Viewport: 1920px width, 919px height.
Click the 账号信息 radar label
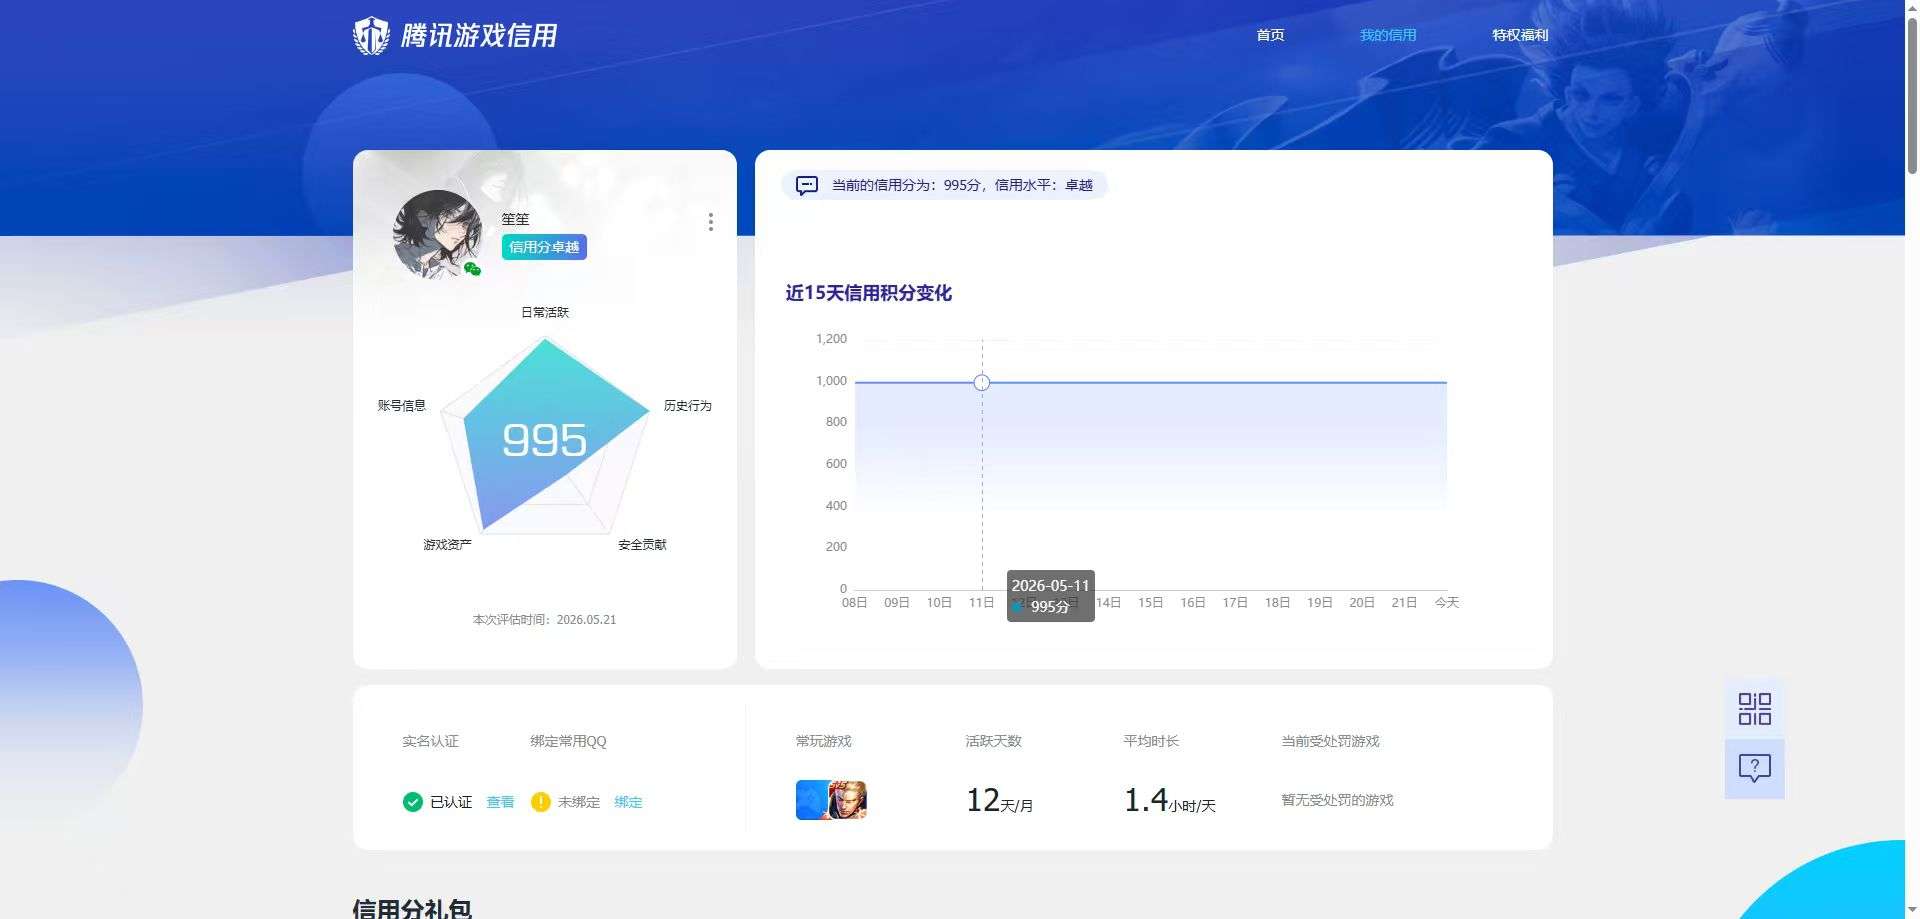coord(402,405)
